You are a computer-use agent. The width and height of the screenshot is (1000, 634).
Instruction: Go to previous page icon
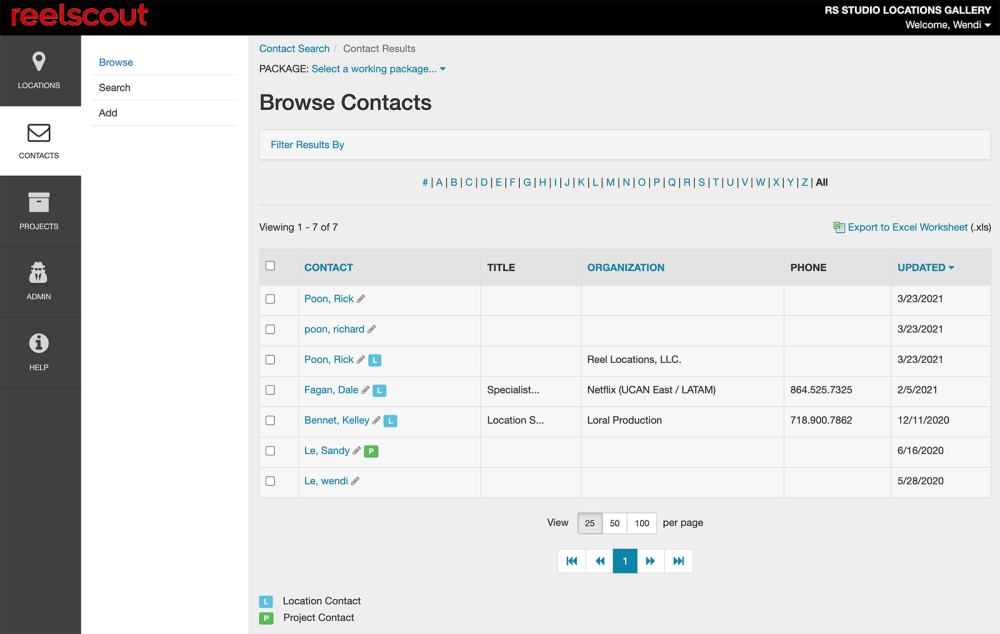599,561
